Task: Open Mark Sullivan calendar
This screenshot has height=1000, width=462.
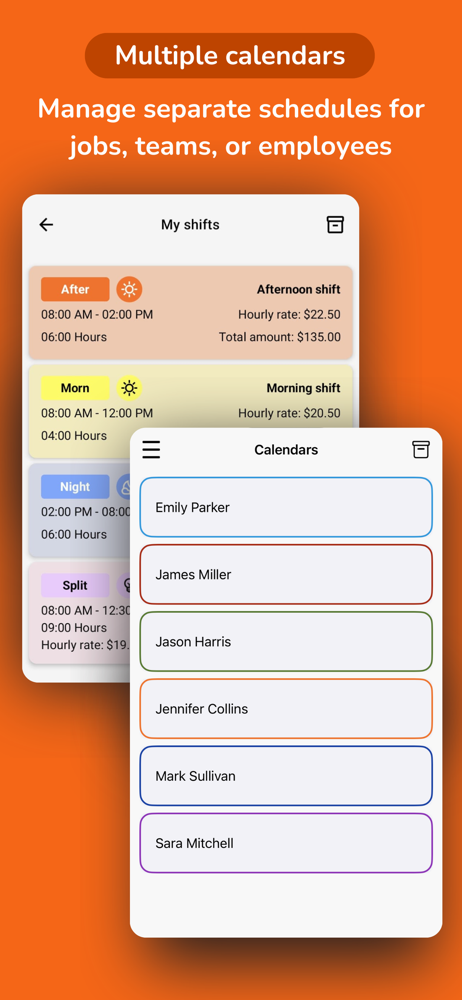Action: coord(286,776)
